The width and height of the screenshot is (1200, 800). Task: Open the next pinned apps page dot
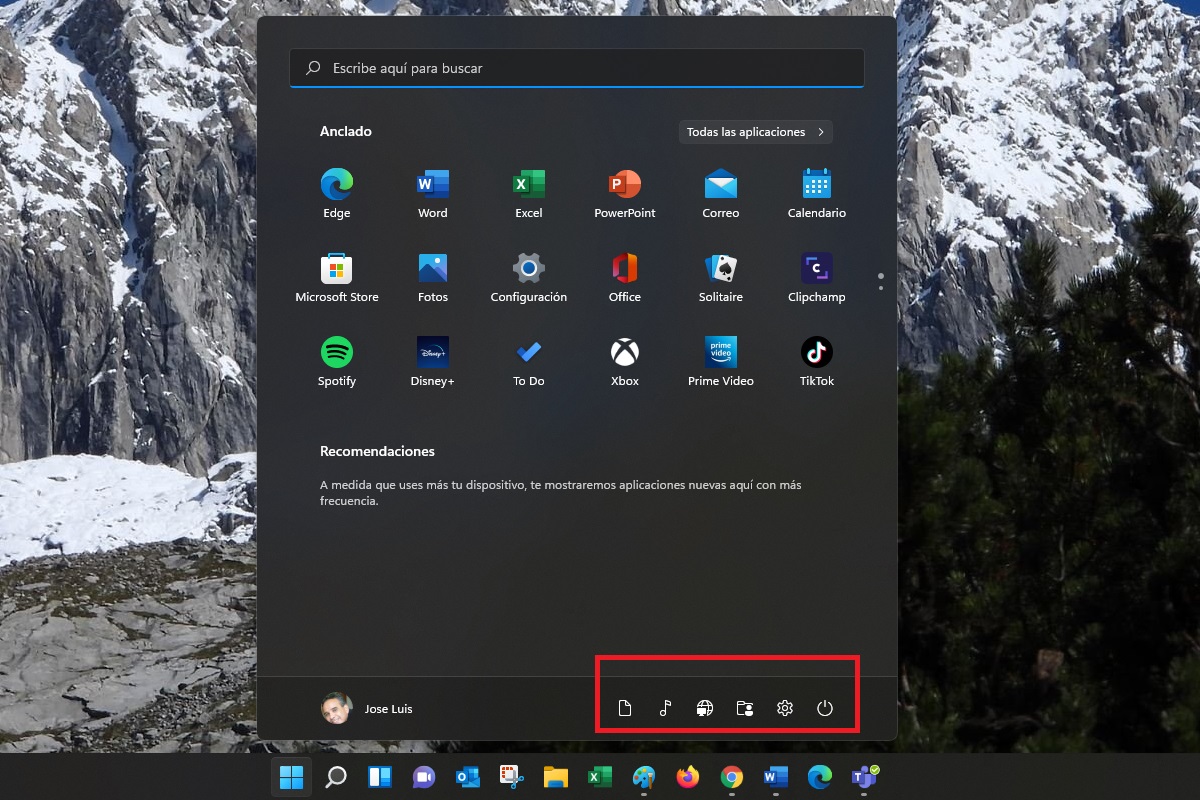click(881, 290)
